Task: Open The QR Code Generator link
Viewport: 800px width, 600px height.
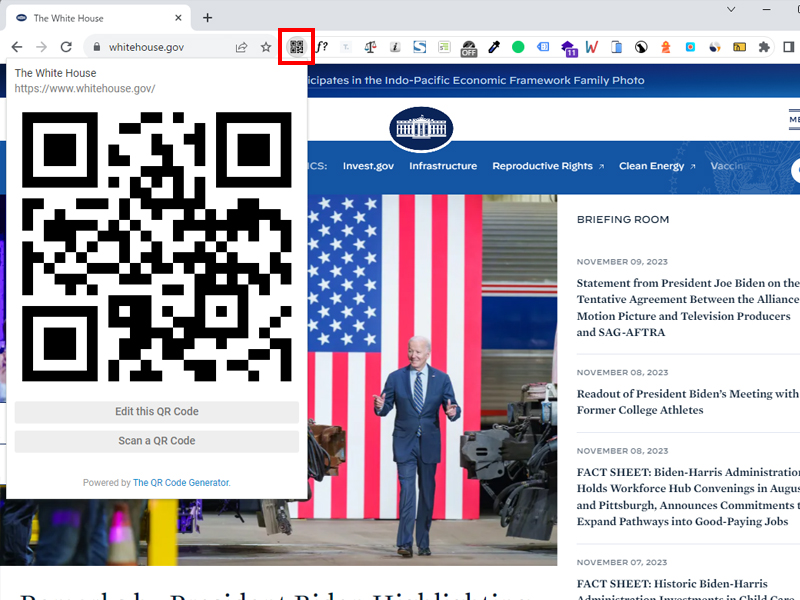Action: 182,483
